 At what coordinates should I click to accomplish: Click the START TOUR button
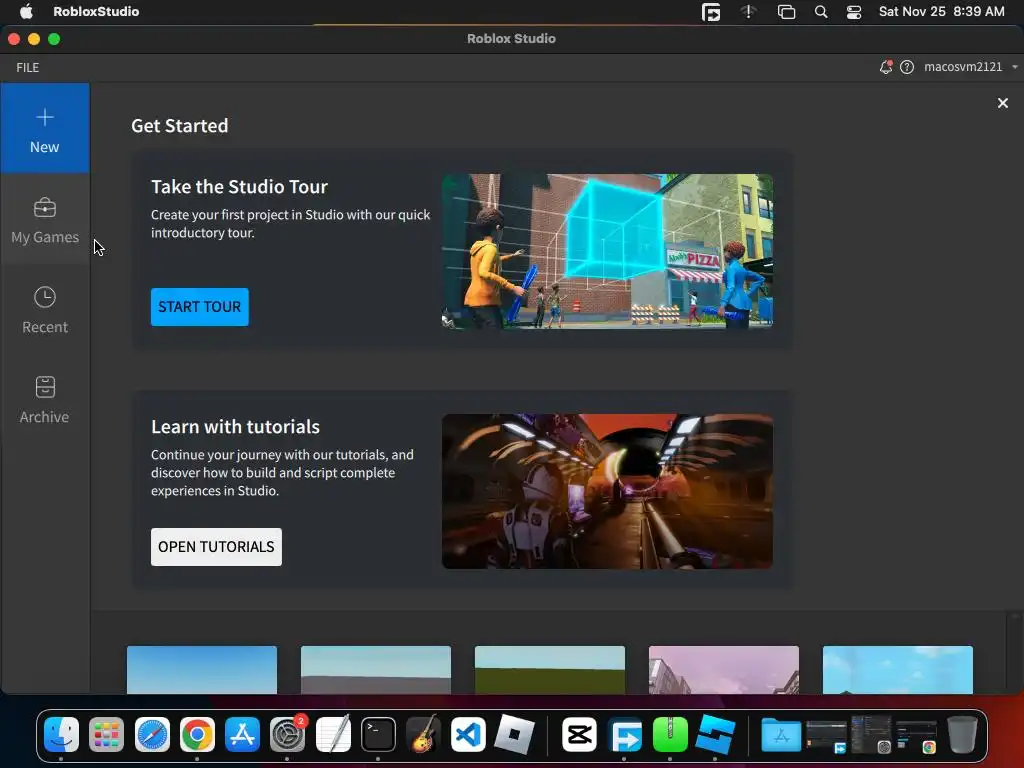coord(199,307)
